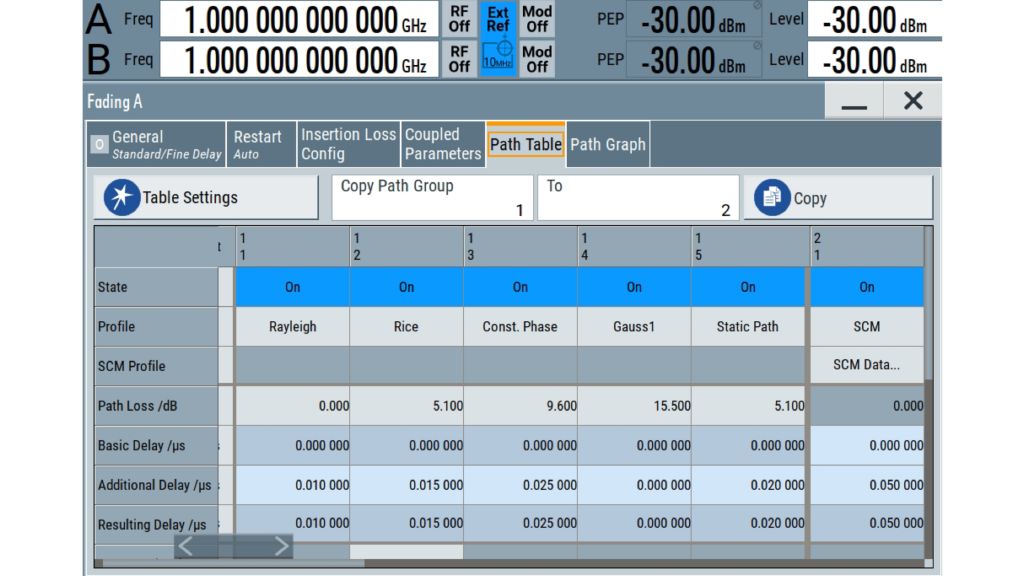Click the channel B label icon
Image resolution: width=1024 pixels, height=576 pixels.
coord(99,59)
